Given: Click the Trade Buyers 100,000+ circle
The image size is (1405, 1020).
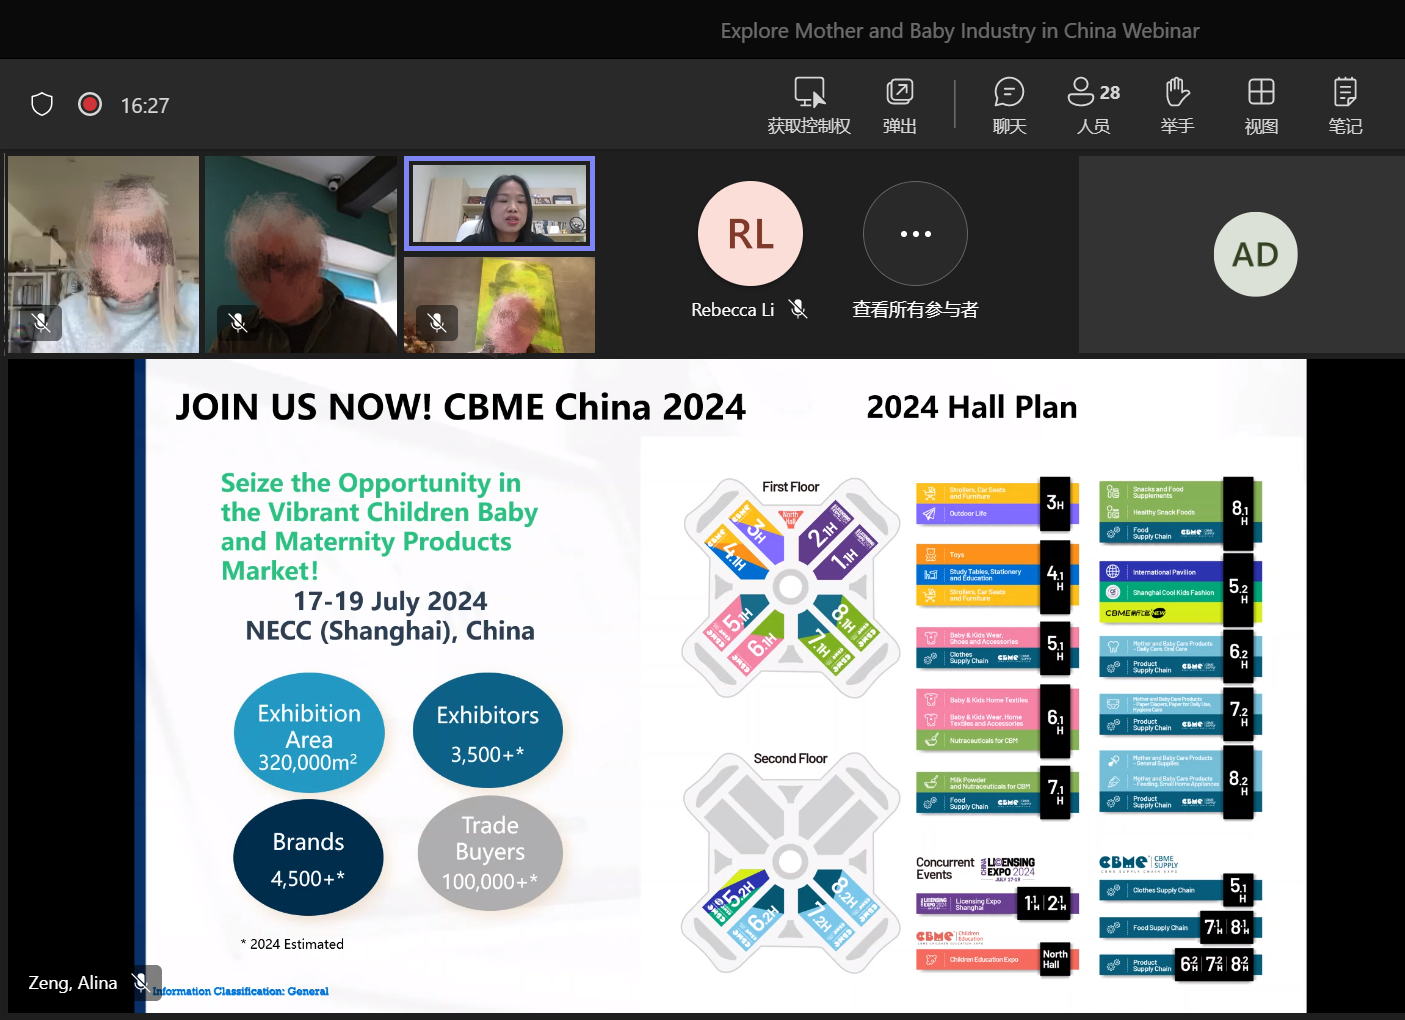Looking at the screenshot, I should click(490, 853).
